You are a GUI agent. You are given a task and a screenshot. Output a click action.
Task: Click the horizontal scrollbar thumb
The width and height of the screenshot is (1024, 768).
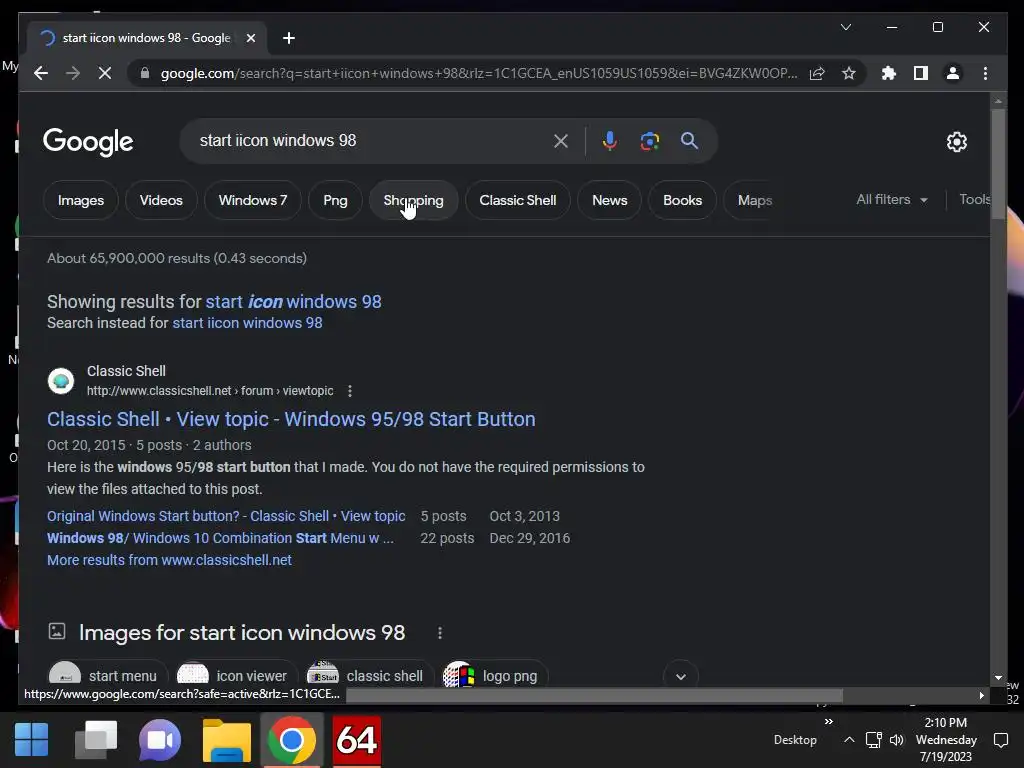point(594,696)
